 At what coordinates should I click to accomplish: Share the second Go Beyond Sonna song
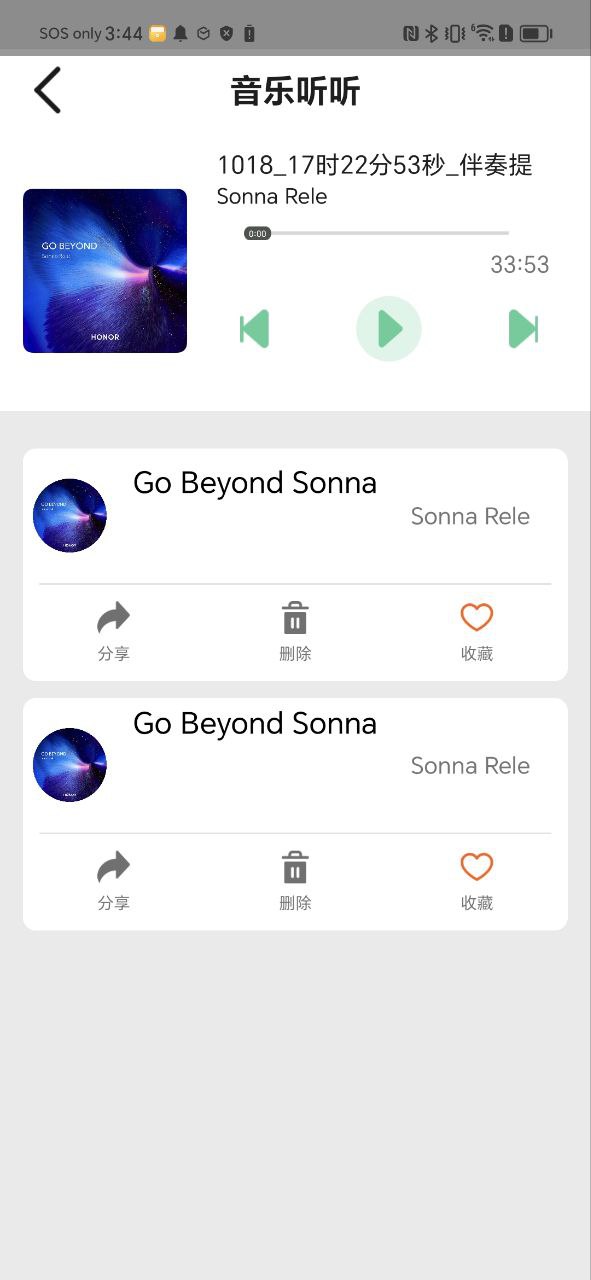114,881
